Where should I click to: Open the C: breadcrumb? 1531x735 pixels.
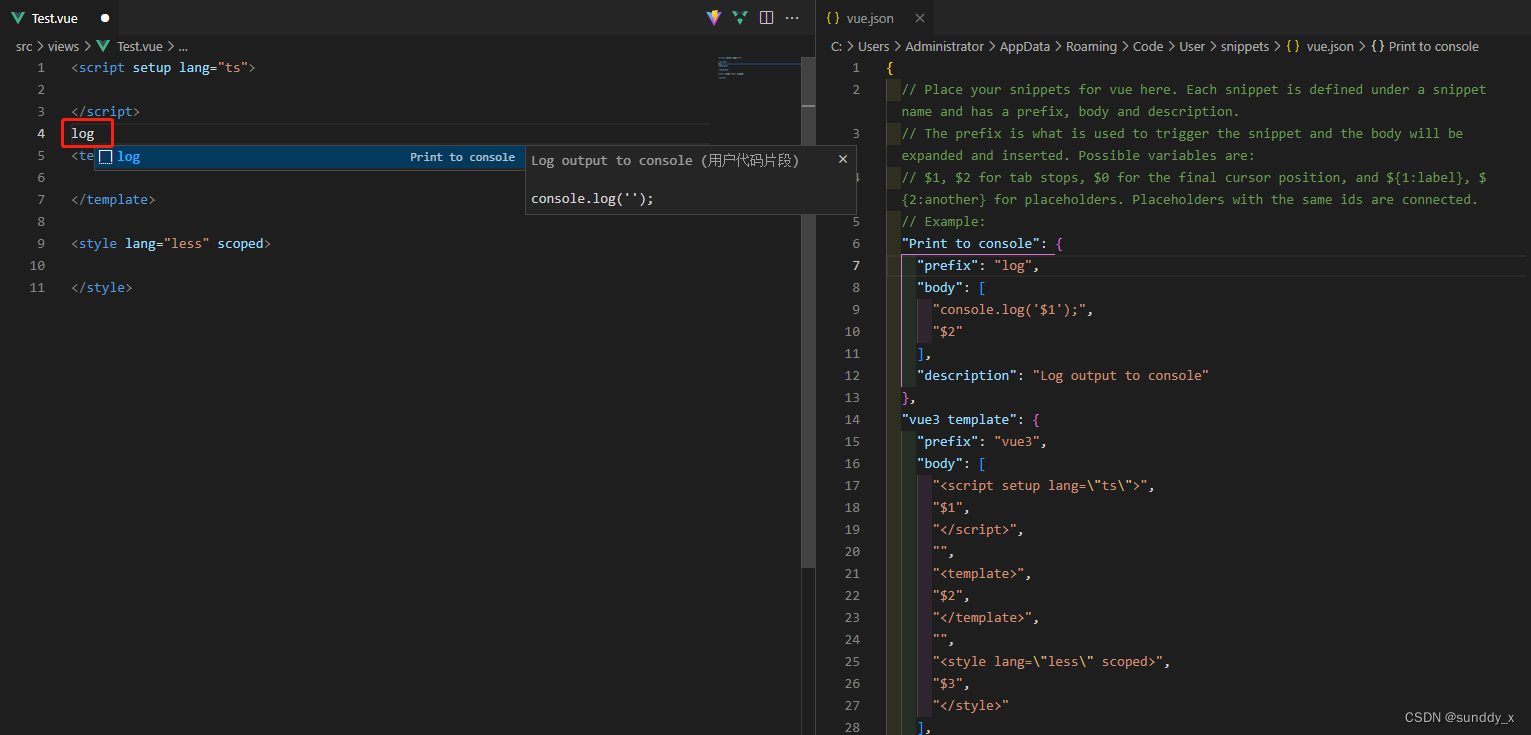click(836, 46)
